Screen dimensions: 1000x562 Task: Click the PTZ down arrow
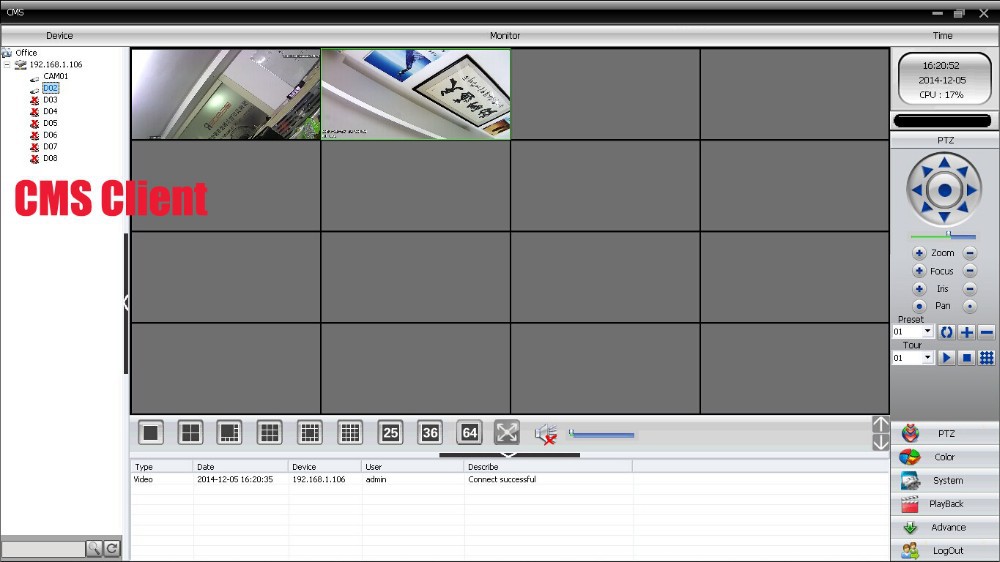click(x=945, y=218)
